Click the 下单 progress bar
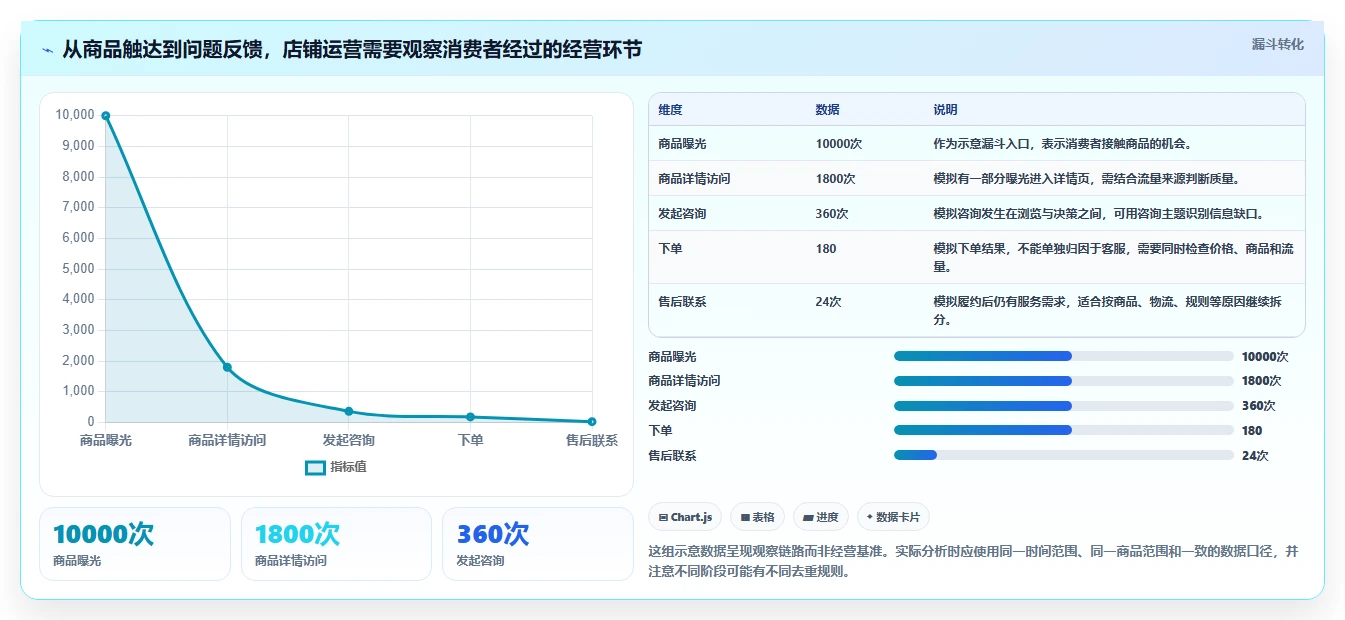Screen dimensions: 1345x620 1064,430
